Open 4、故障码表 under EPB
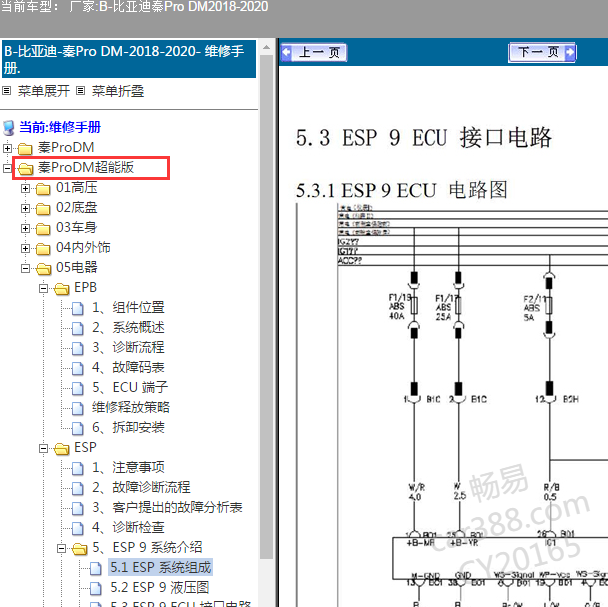The width and height of the screenshot is (608, 607). (128, 368)
